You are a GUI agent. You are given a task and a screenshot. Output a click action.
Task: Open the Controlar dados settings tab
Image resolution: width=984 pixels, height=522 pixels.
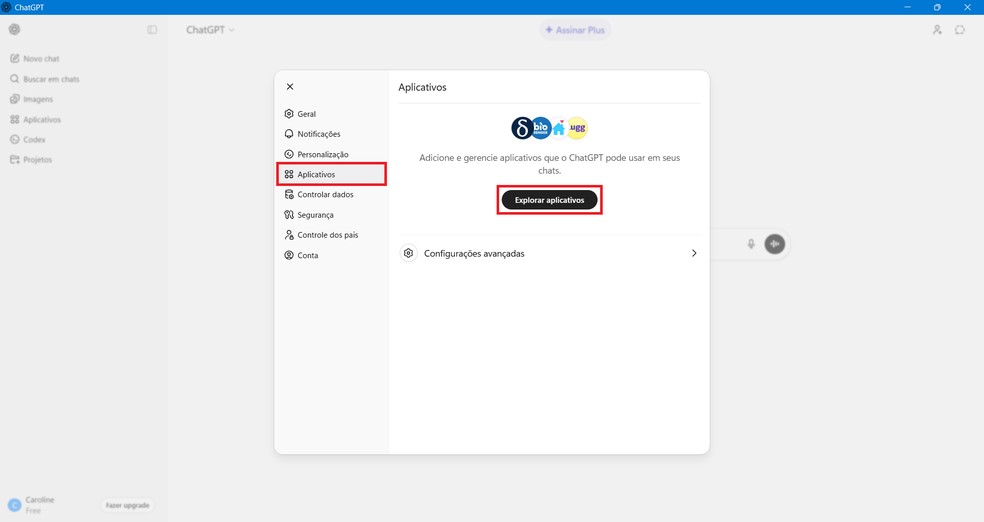pyautogui.click(x=331, y=194)
